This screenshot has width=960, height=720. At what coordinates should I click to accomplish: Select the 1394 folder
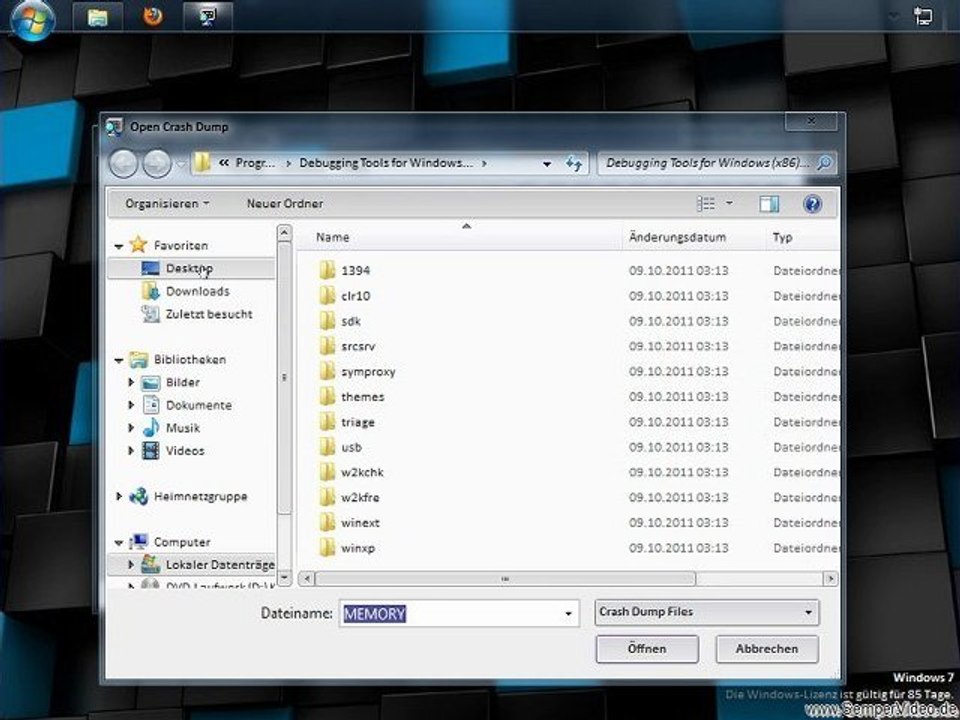tap(356, 270)
